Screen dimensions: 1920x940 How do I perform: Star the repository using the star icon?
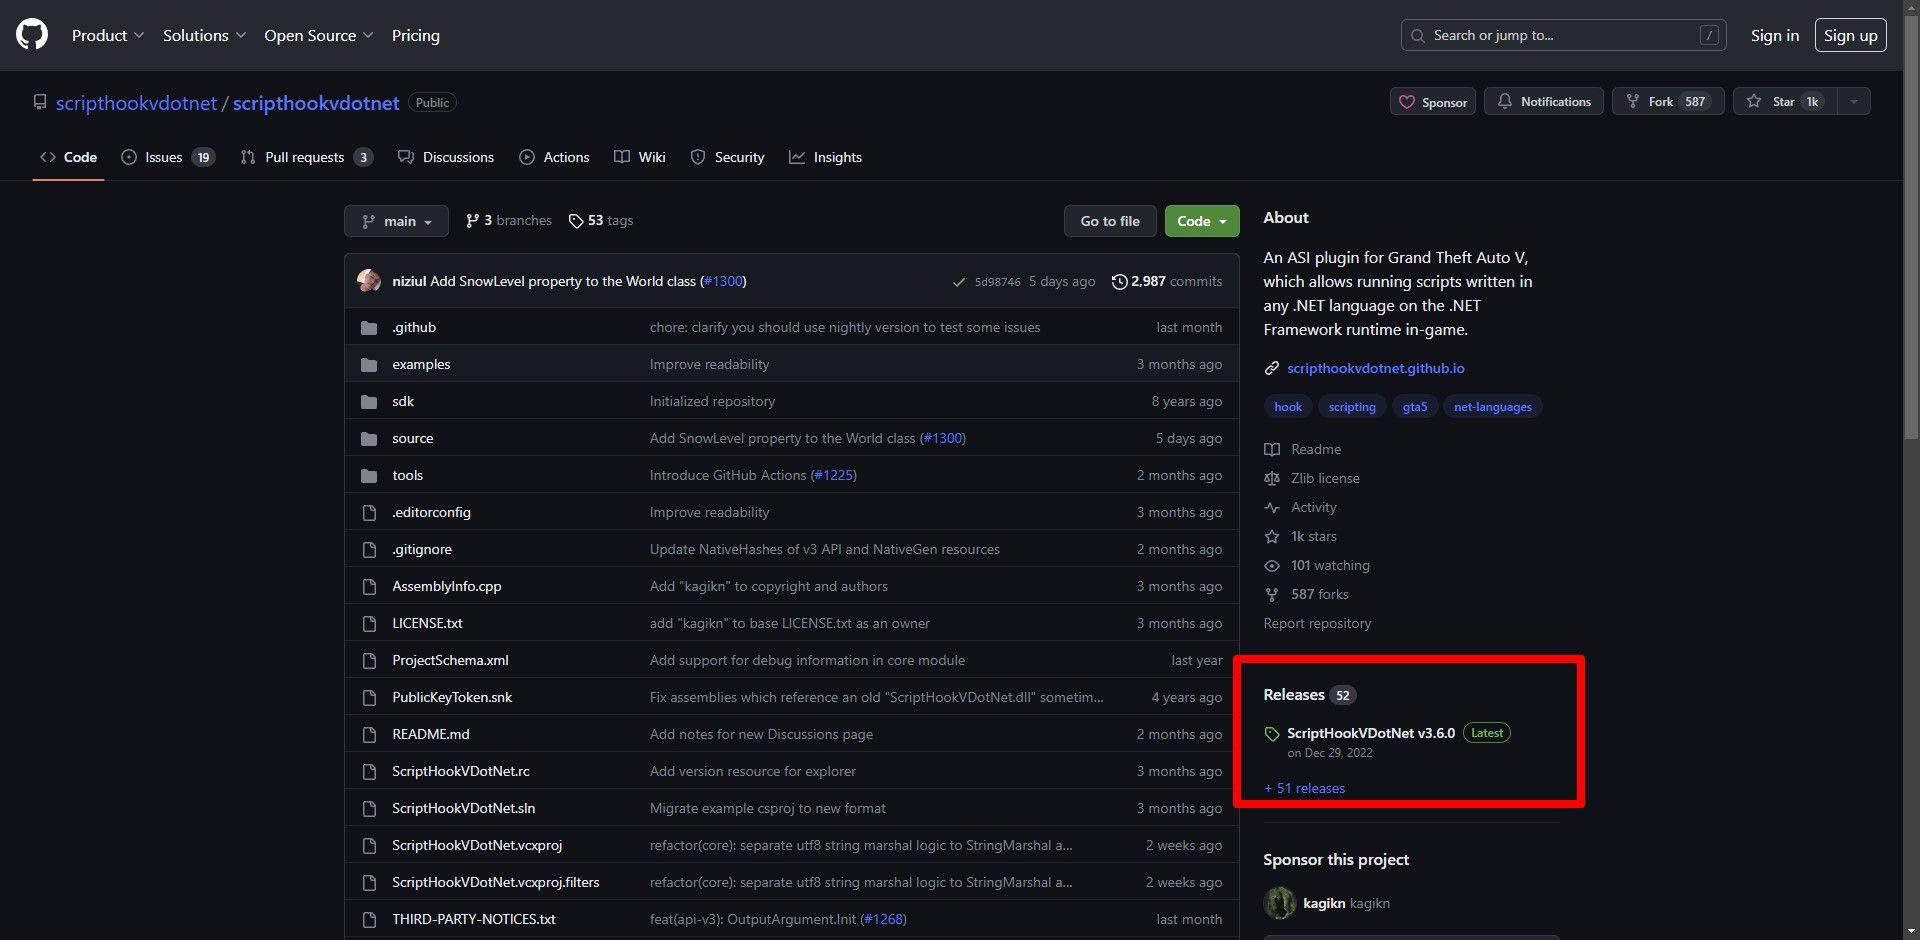[1753, 101]
